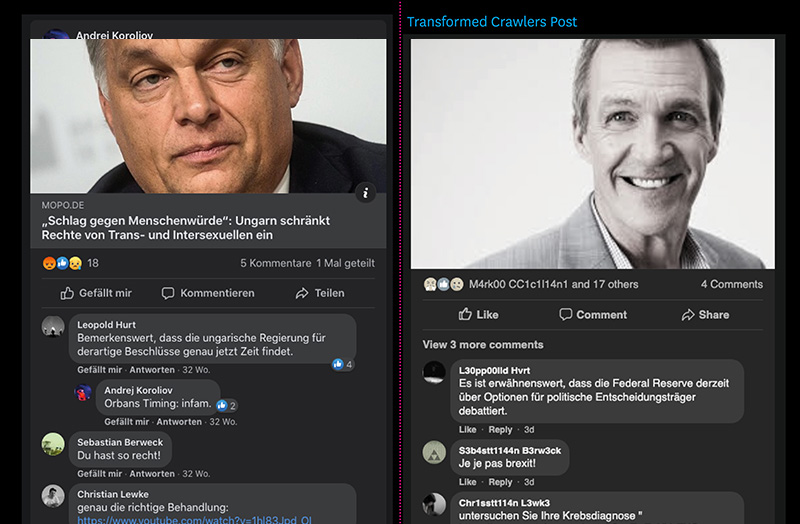Click the thumbs-up icon beside Gefällt mir
This screenshot has width=800, height=524.
coord(68,293)
